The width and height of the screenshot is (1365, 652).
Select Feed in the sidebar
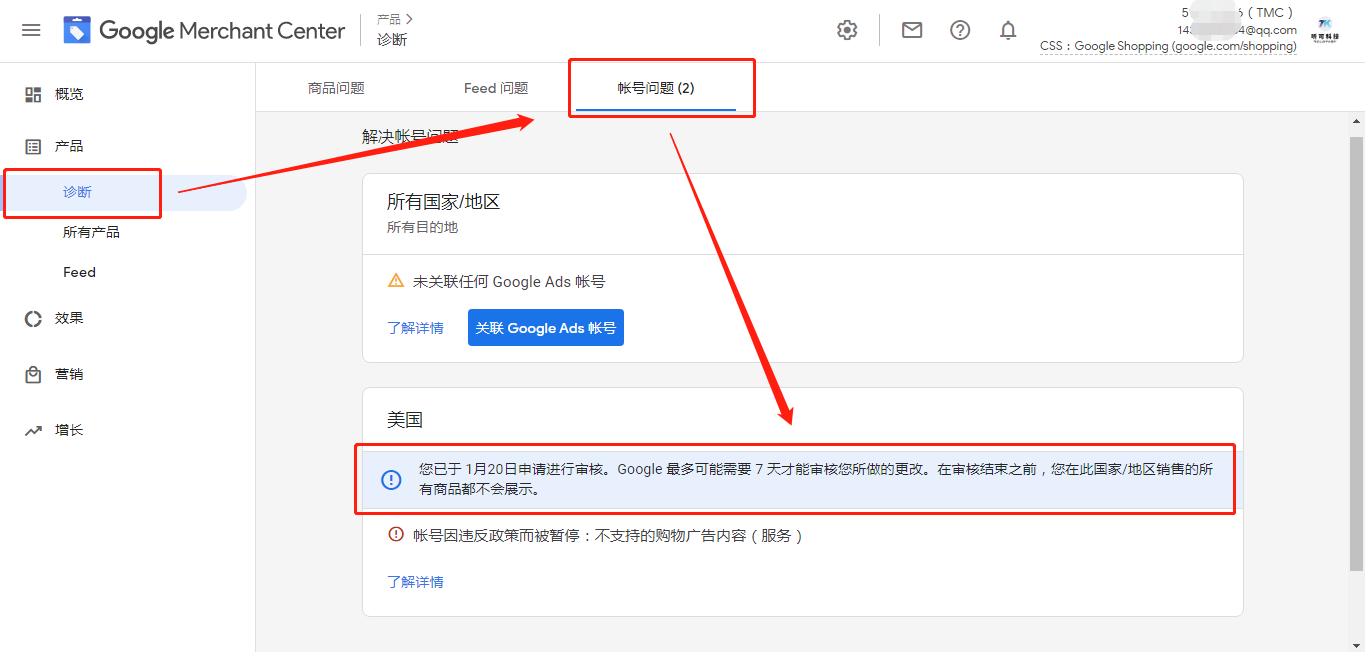(x=79, y=272)
